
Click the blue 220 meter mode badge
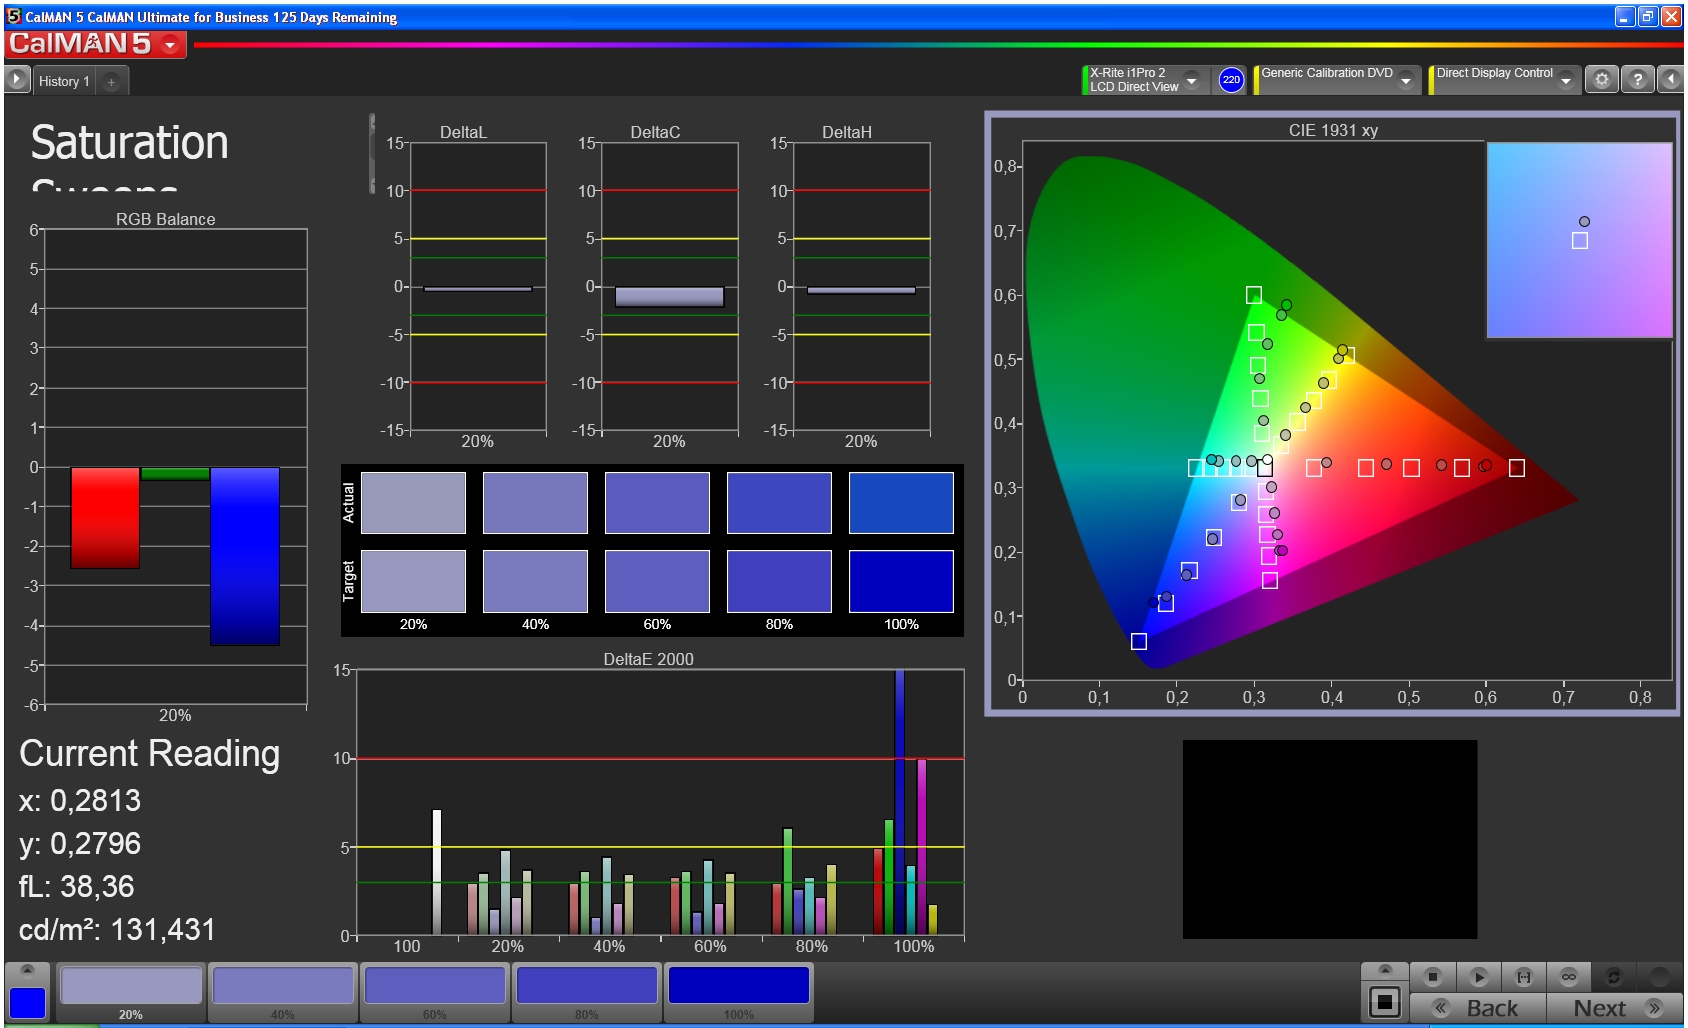coord(1231,80)
